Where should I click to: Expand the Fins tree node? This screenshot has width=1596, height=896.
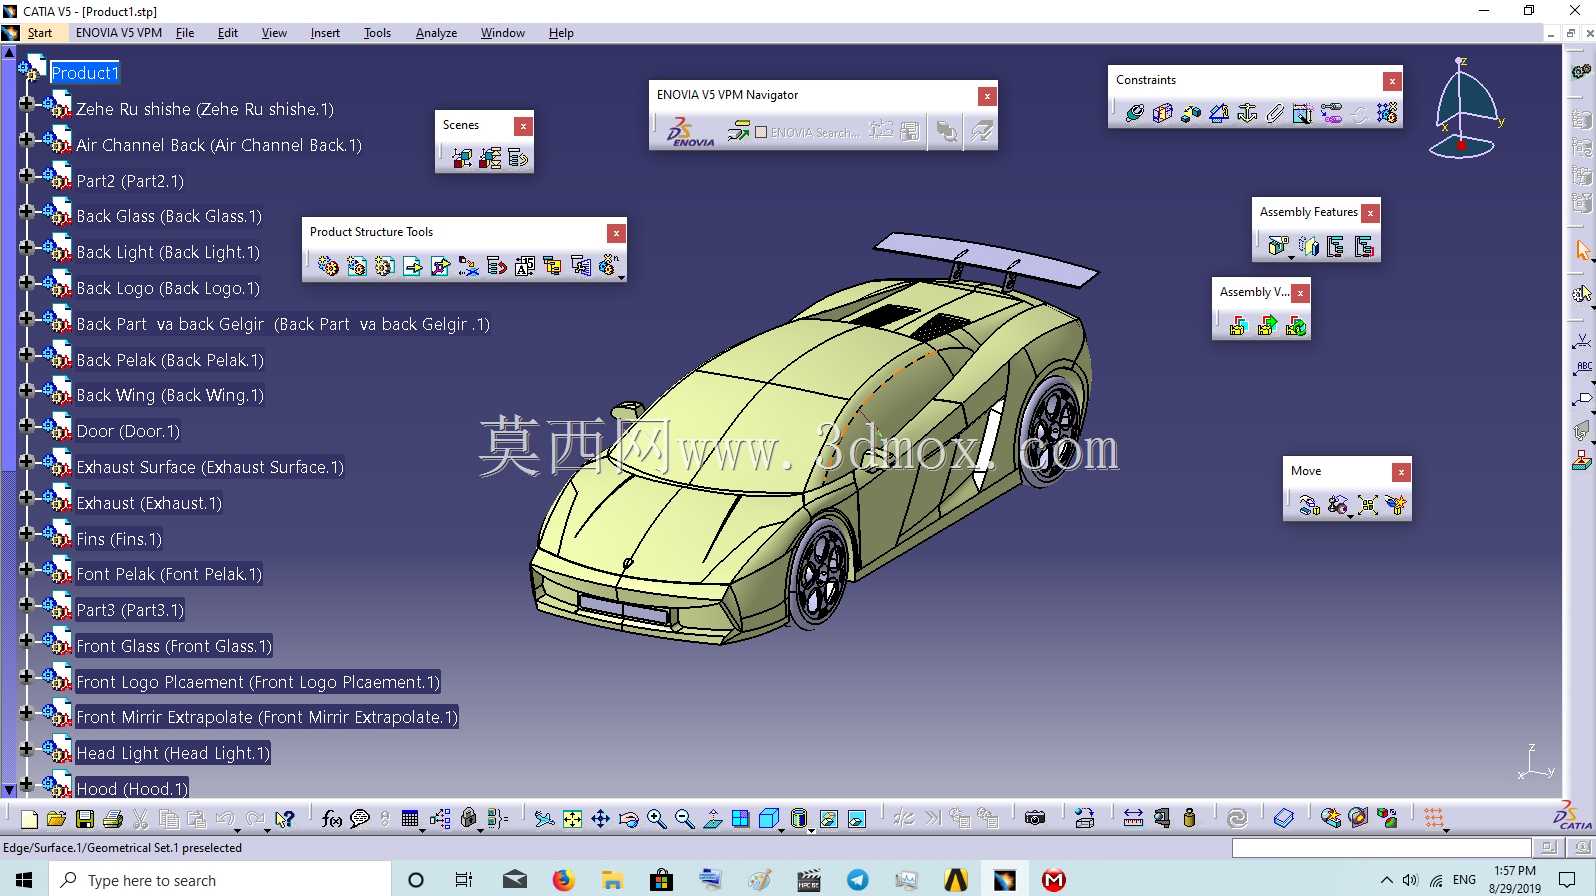pyautogui.click(x=26, y=533)
